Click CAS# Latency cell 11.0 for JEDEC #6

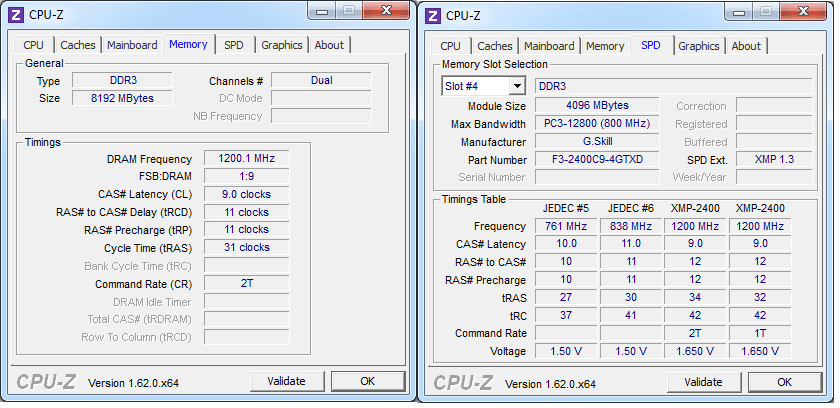tap(631, 244)
